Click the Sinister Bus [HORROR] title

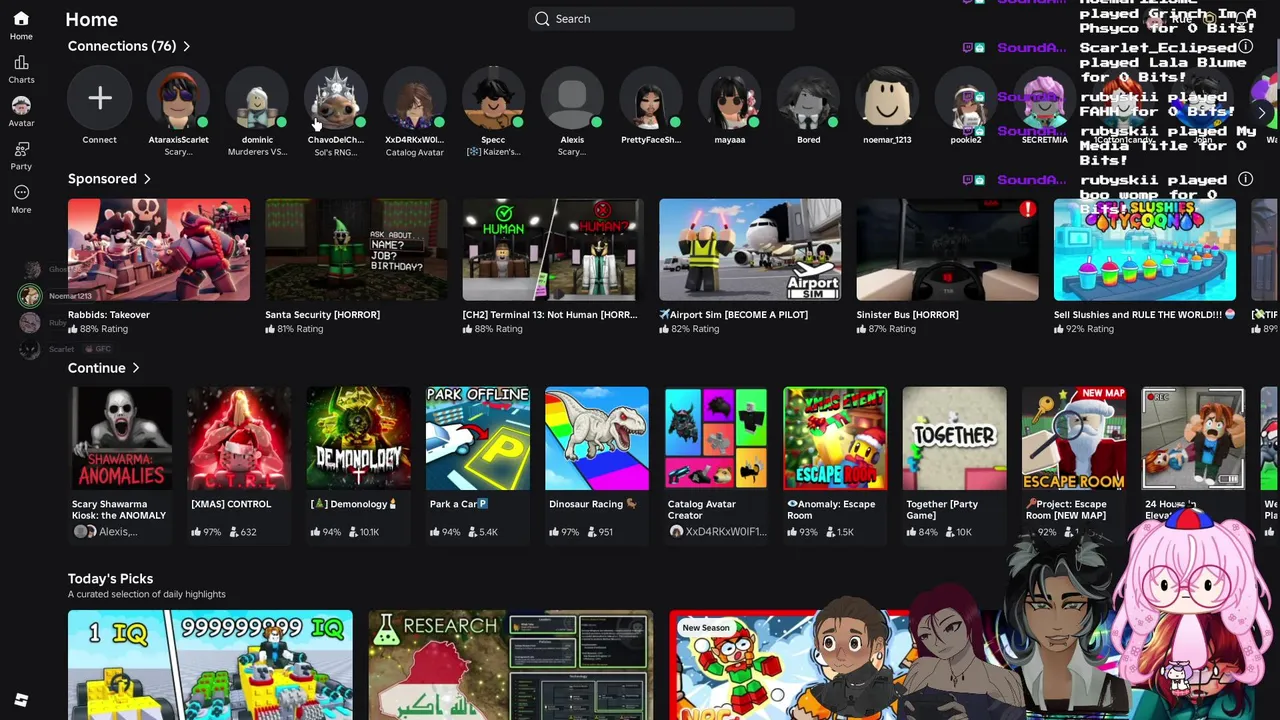[907, 315]
